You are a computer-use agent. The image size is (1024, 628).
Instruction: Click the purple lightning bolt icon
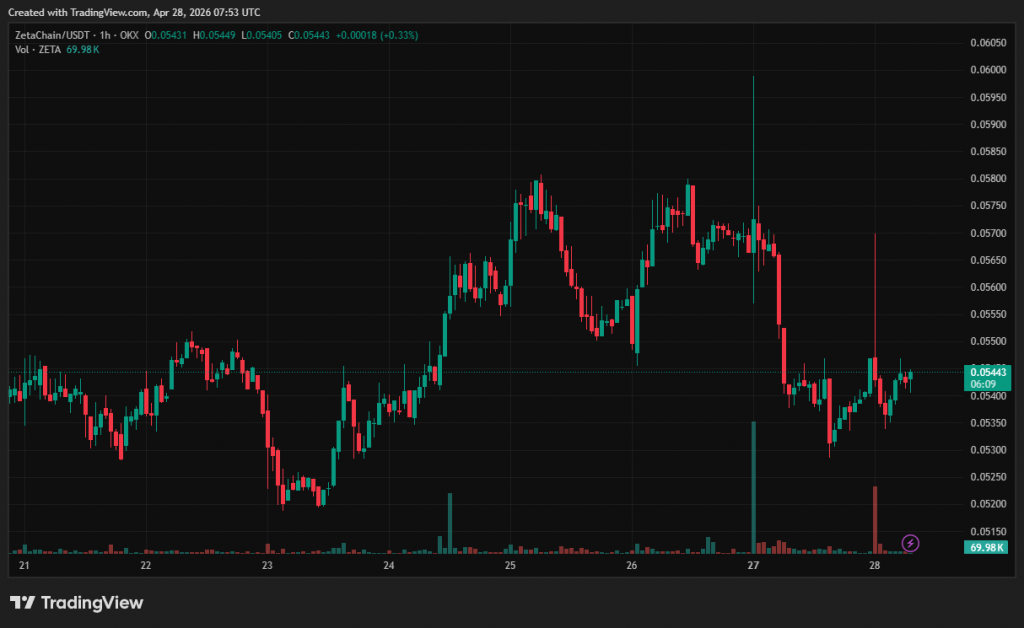pyautogui.click(x=910, y=543)
